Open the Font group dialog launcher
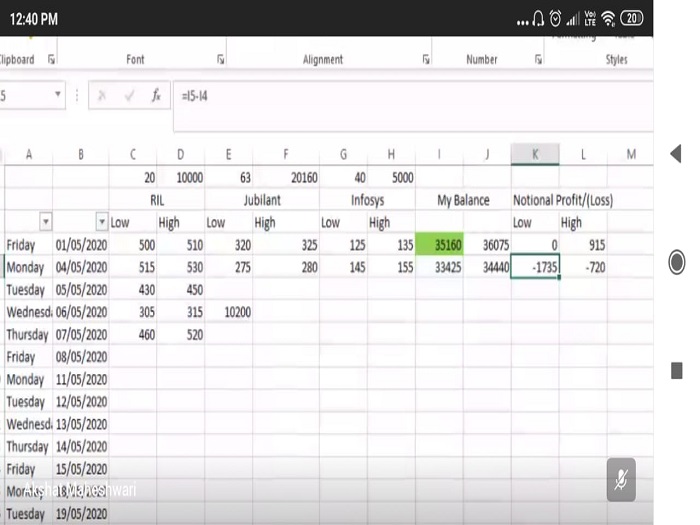The height and width of the screenshot is (525, 700). pos(221,59)
